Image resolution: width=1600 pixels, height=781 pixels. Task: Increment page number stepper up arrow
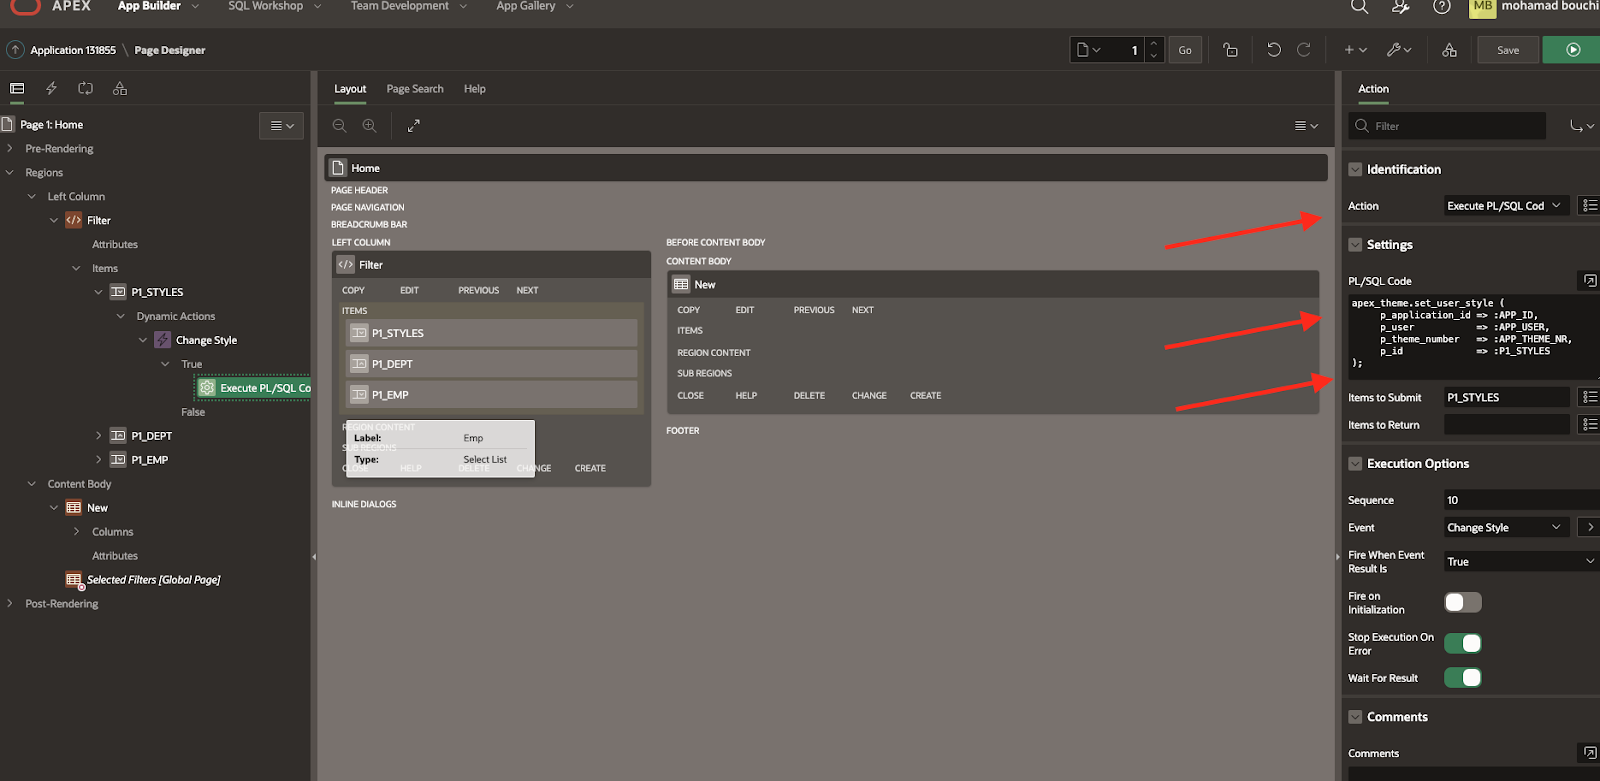(x=1154, y=43)
